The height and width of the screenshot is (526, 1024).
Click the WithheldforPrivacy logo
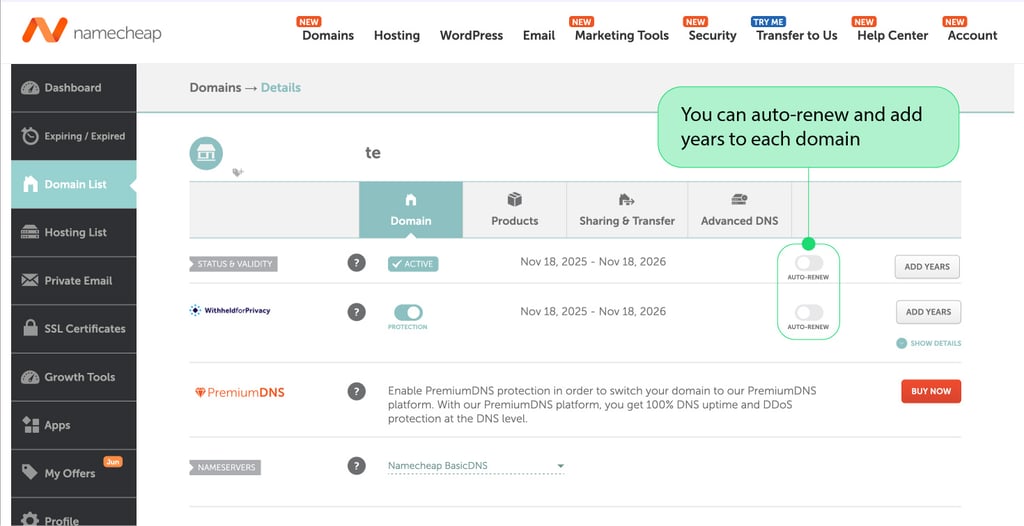coord(230,310)
